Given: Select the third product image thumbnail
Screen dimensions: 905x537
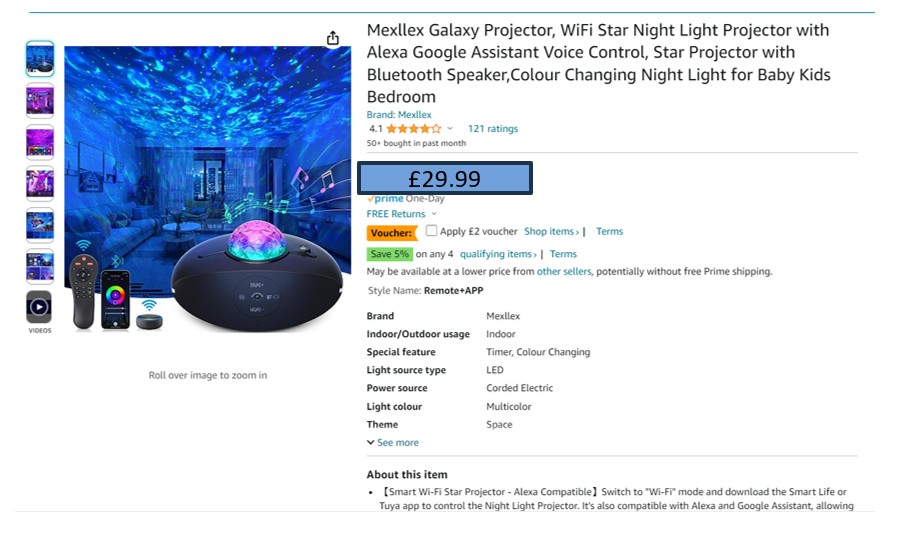Looking at the screenshot, I should coord(39,142).
